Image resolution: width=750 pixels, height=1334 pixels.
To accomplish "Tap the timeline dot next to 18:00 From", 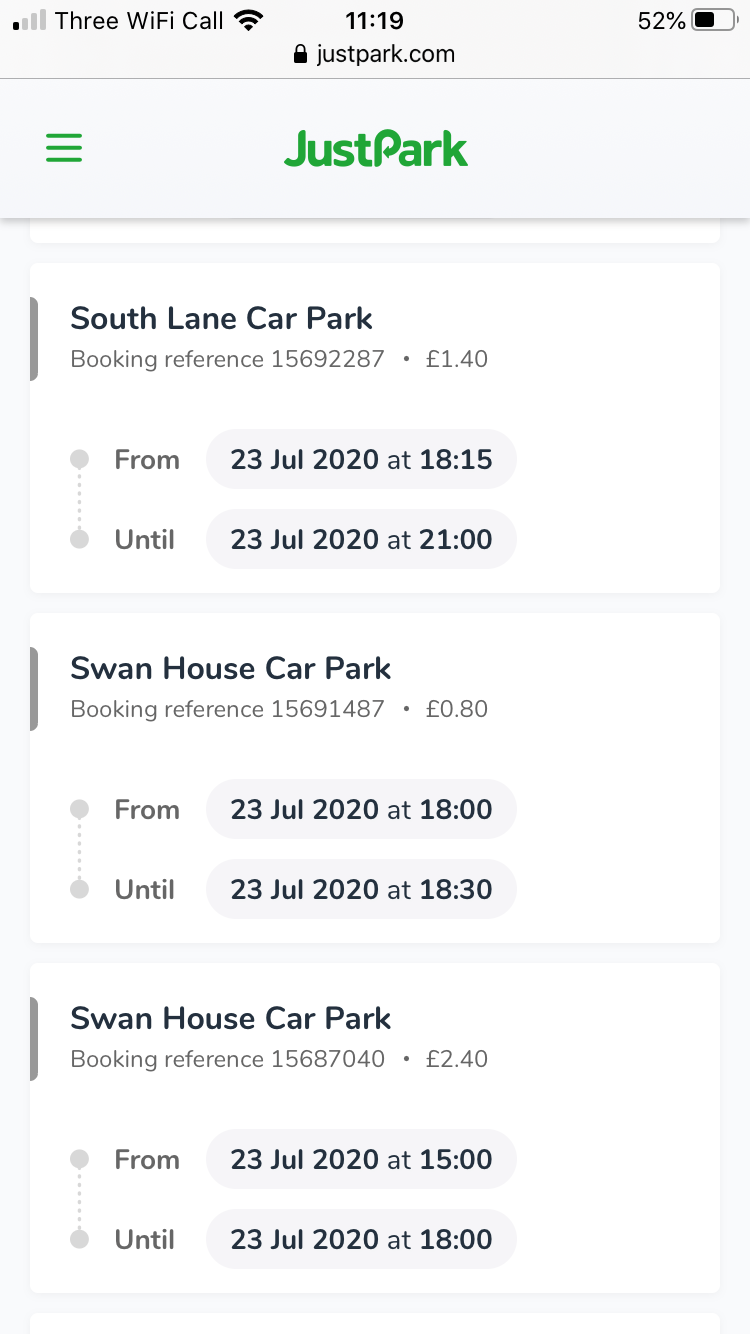I will click(80, 809).
